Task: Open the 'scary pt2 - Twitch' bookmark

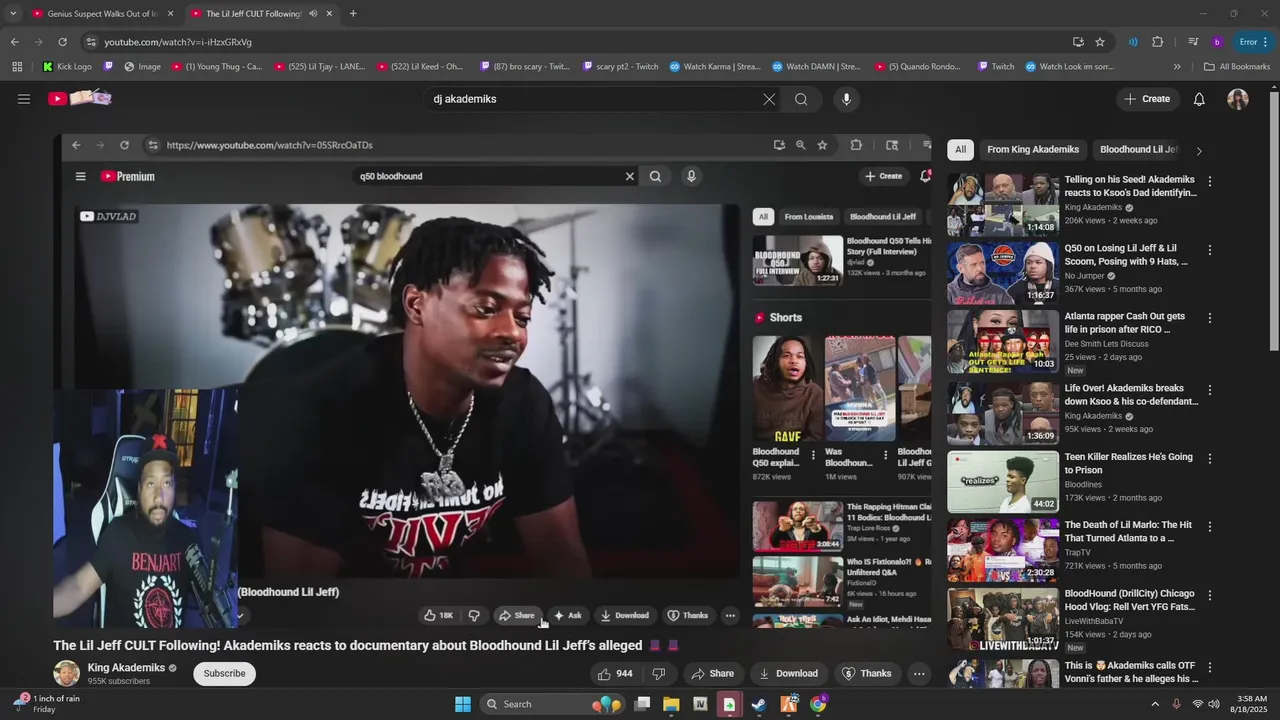Action: (620, 67)
